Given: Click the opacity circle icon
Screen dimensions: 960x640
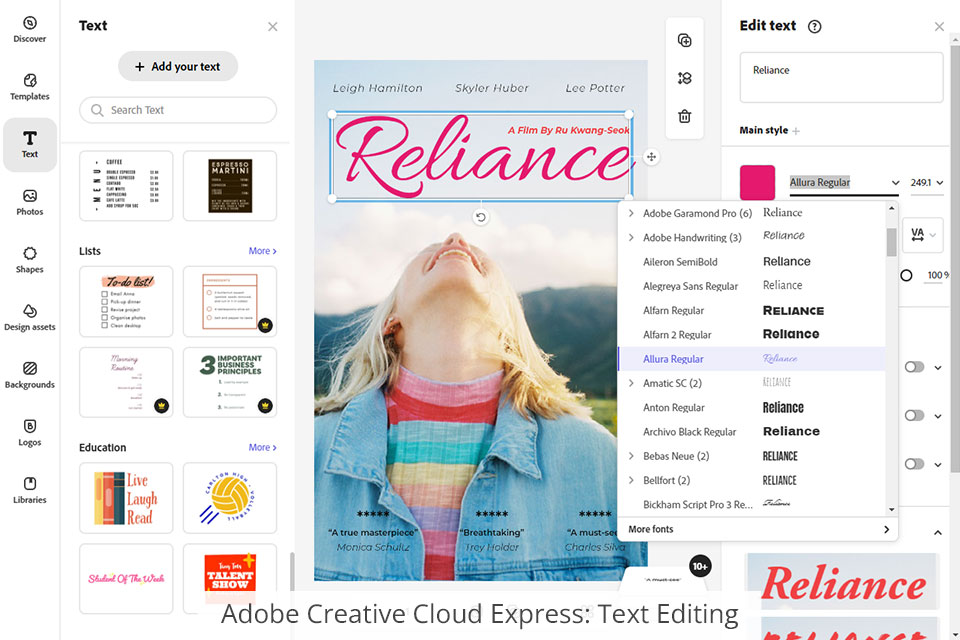Looking at the screenshot, I should (906, 276).
